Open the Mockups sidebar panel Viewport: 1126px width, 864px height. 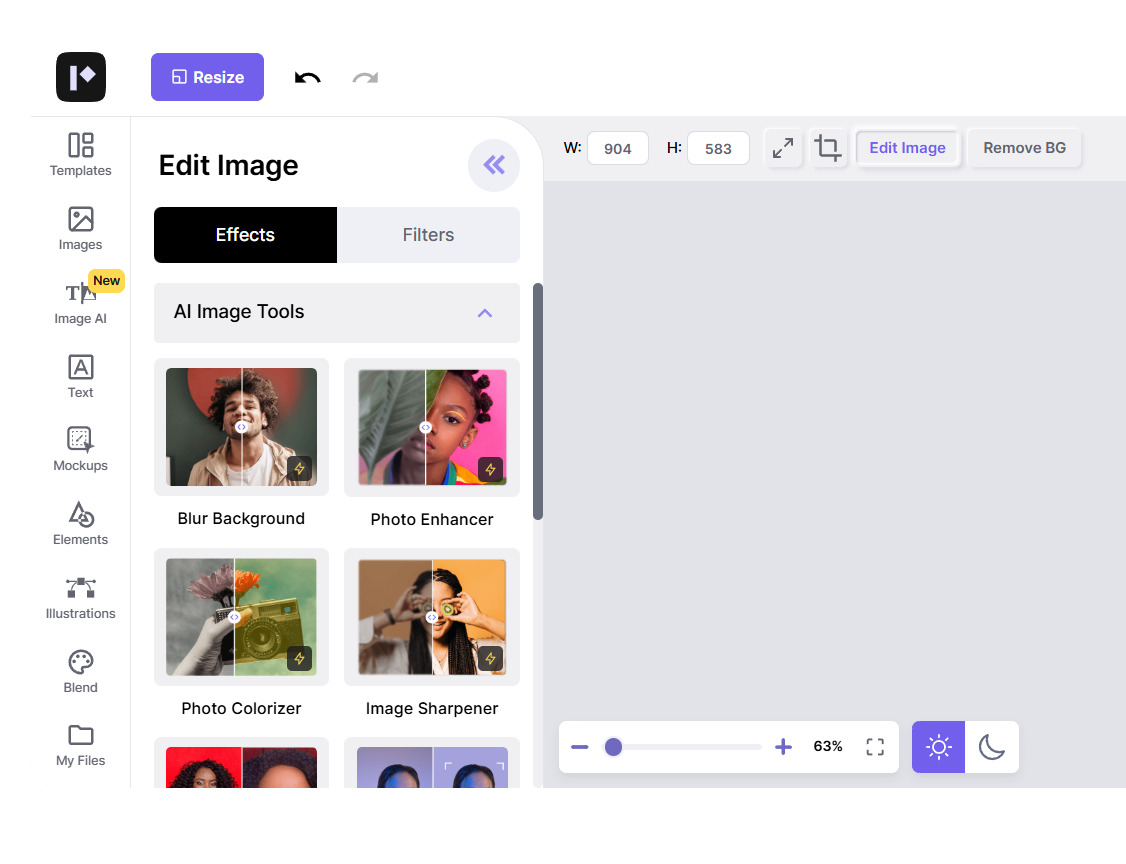pyautogui.click(x=80, y=450)
